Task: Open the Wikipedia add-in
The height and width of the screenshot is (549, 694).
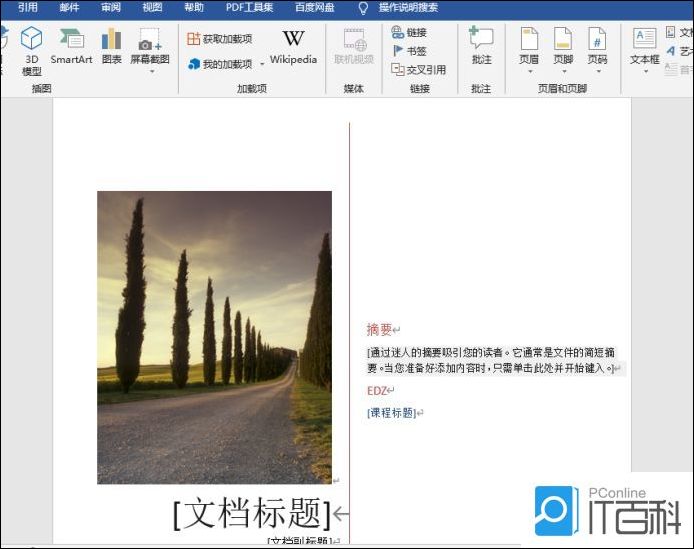Action: pyautogui.click(x=293, y=47)
